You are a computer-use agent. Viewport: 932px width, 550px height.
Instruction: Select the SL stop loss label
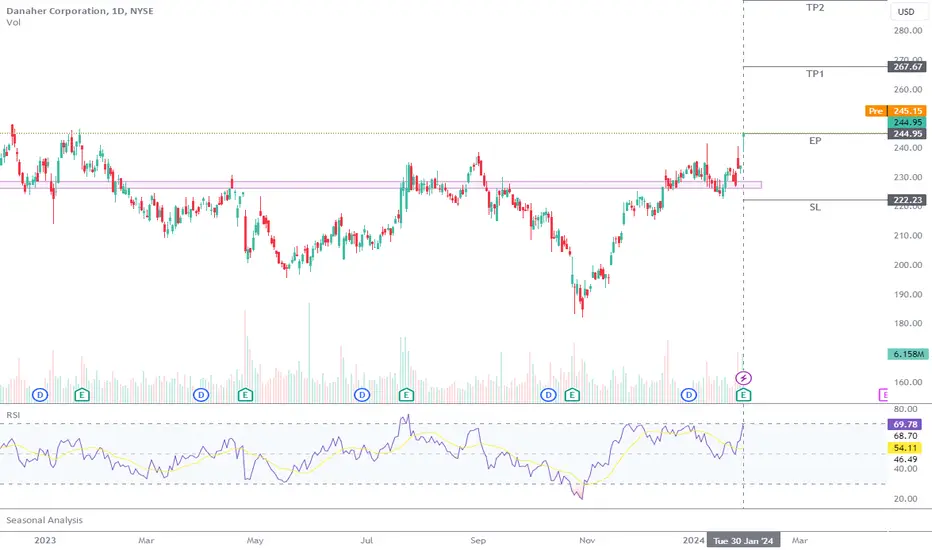pyautogui.click(x=815, y=208)
